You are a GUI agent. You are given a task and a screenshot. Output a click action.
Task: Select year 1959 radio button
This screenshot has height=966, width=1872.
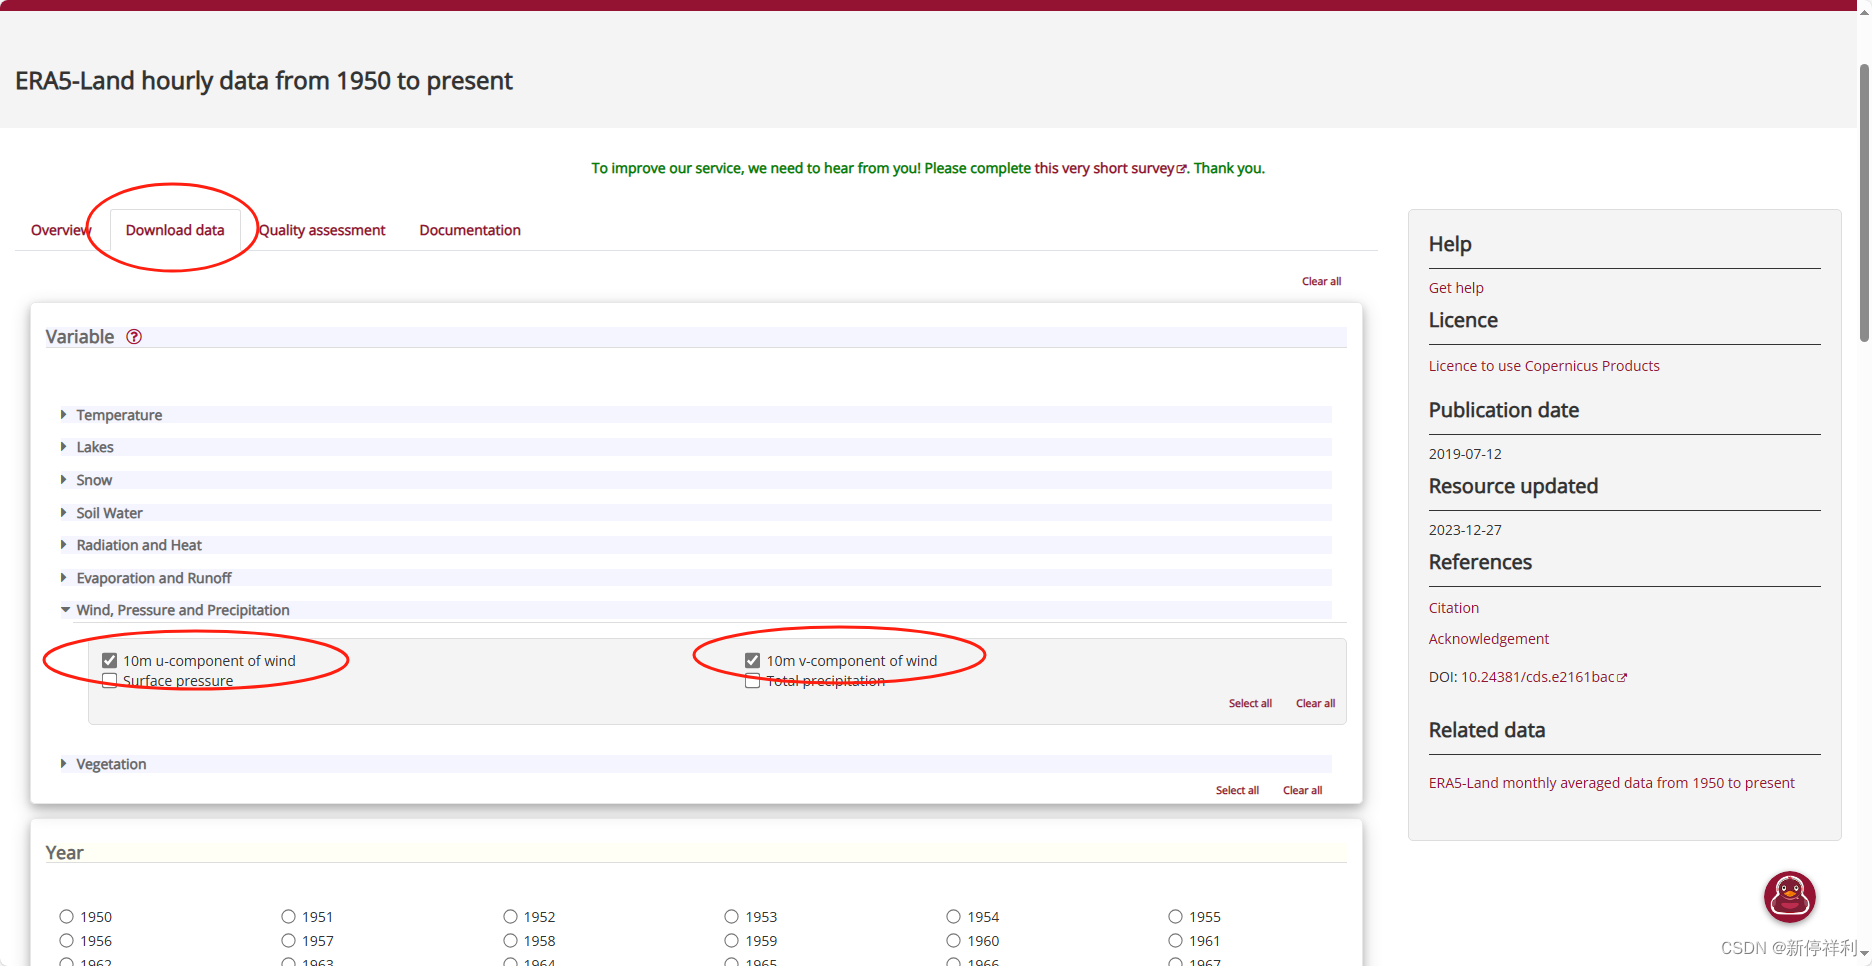pos(732,941)
